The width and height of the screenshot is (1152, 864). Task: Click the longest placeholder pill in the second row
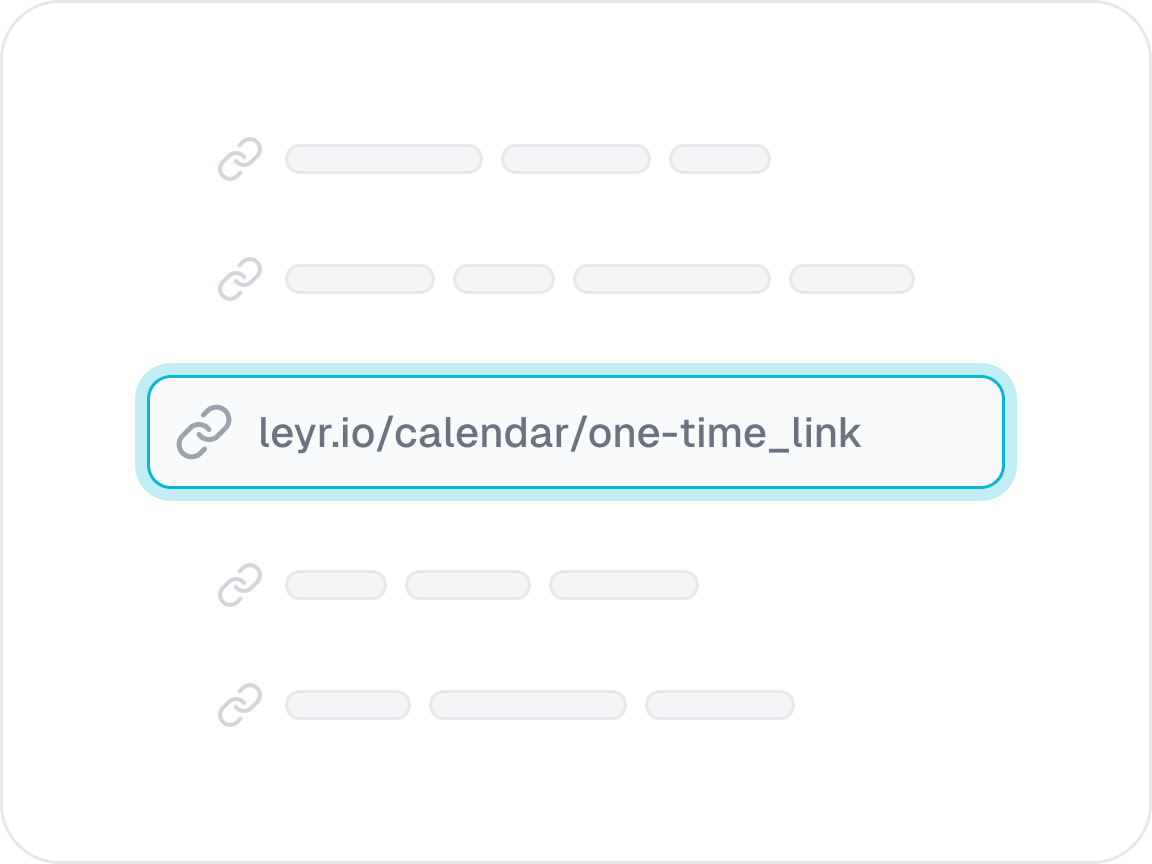[x=672, y=279]
